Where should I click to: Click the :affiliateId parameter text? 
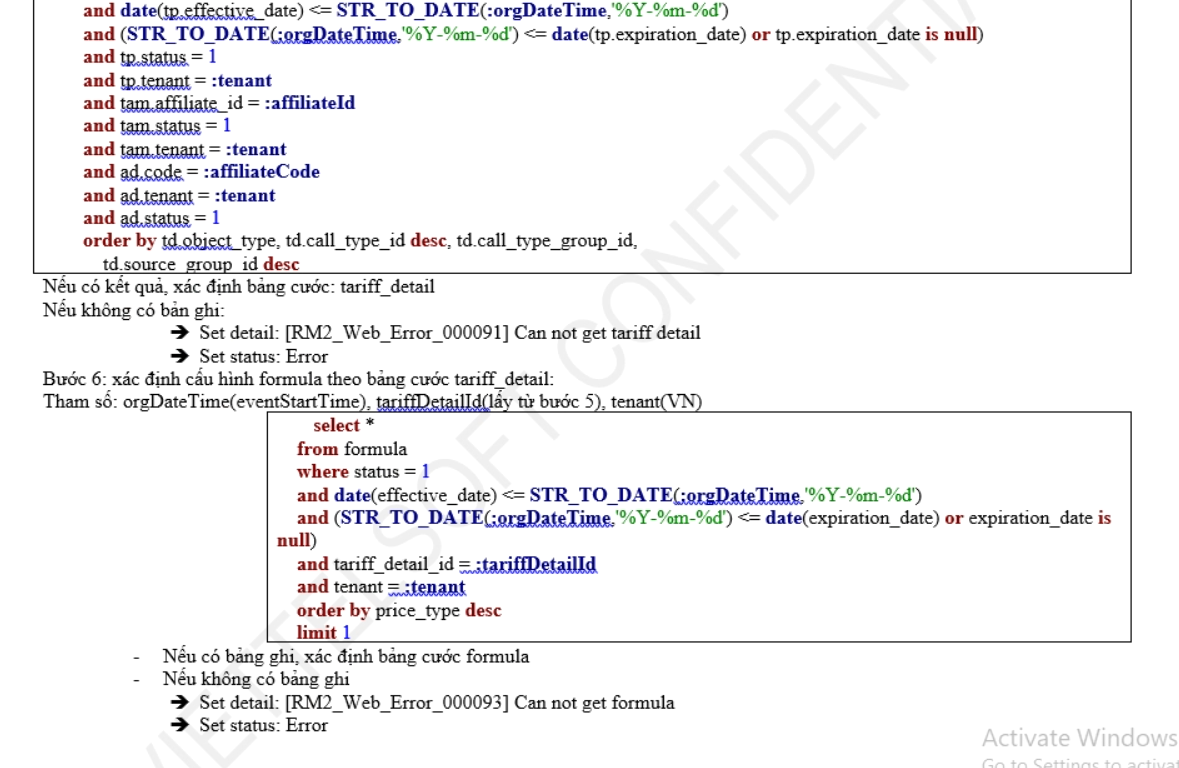pyautogui.click(x=309, y=103)
